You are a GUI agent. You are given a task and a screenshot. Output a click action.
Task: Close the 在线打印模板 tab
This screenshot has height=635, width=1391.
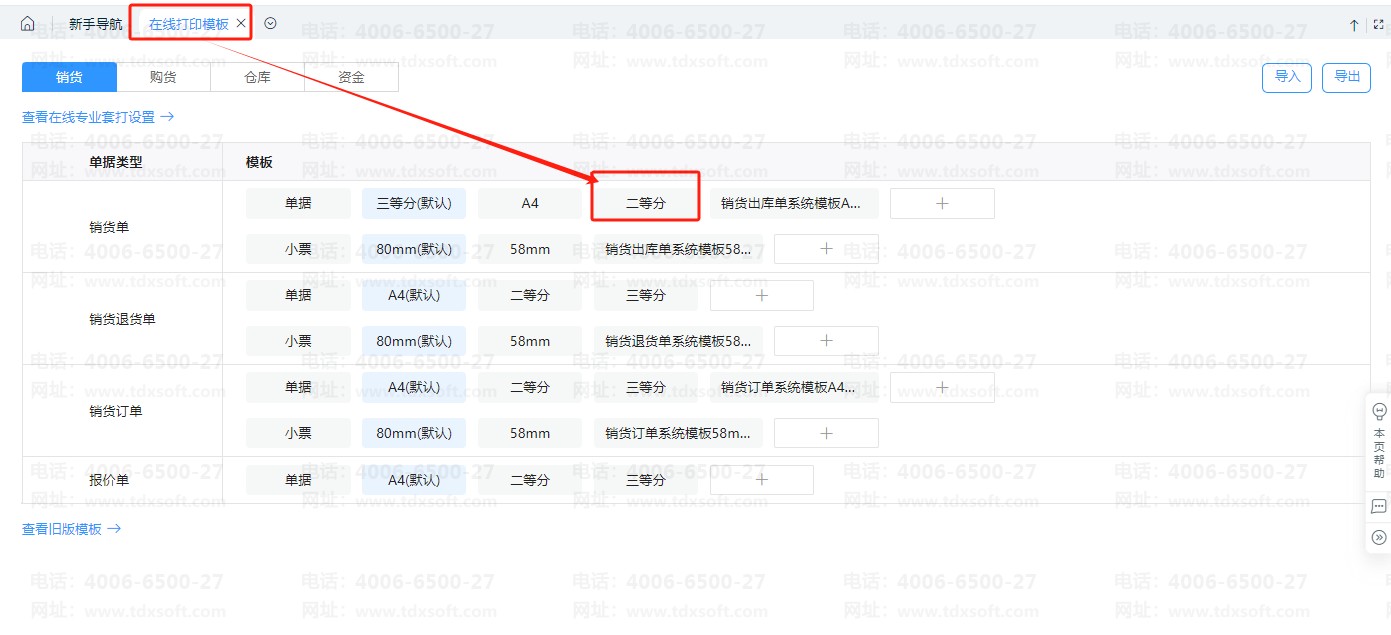pos(240,23)
